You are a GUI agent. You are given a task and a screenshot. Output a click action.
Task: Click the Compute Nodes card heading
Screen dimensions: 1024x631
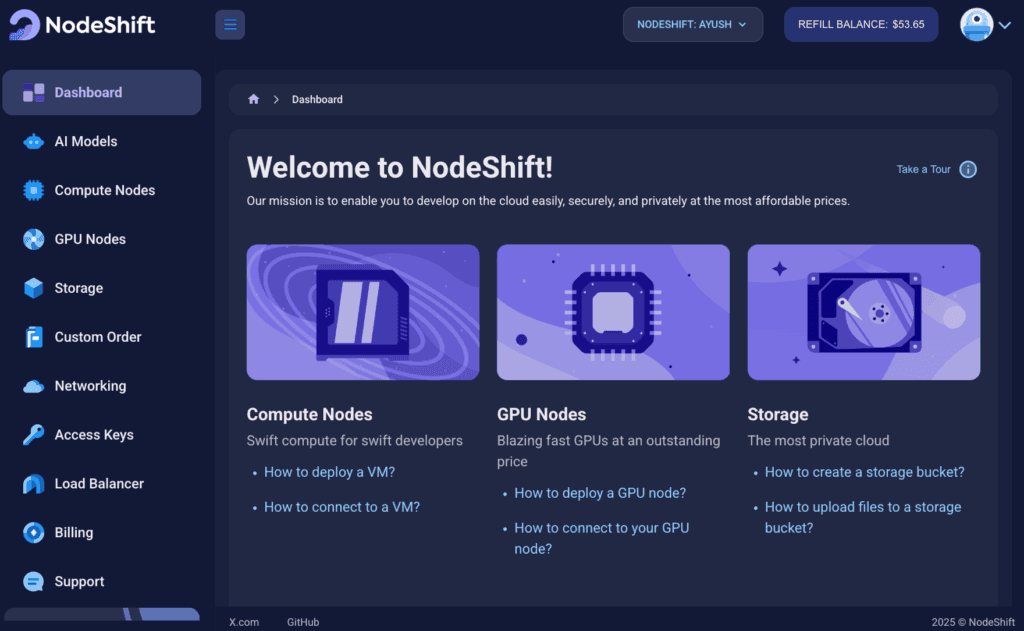(x=310, y=415)
